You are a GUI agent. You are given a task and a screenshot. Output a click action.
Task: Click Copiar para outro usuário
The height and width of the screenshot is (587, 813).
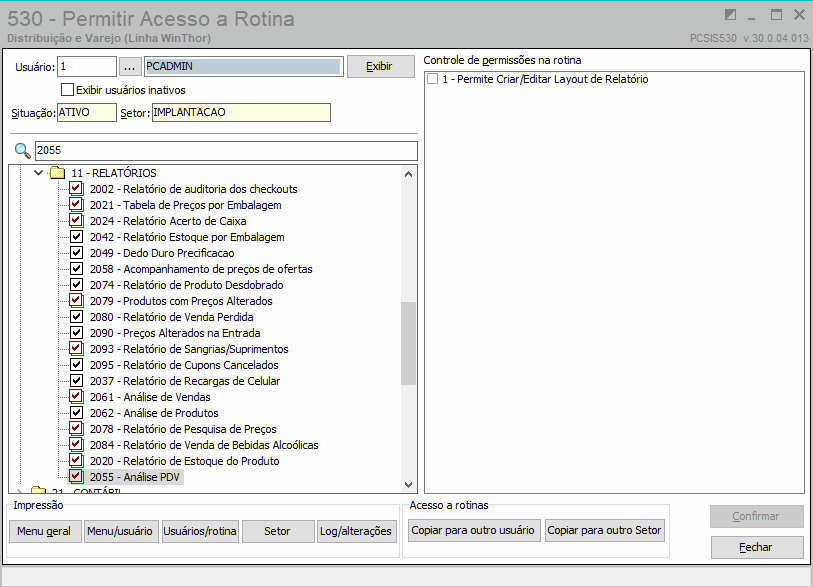click(473, 530)
